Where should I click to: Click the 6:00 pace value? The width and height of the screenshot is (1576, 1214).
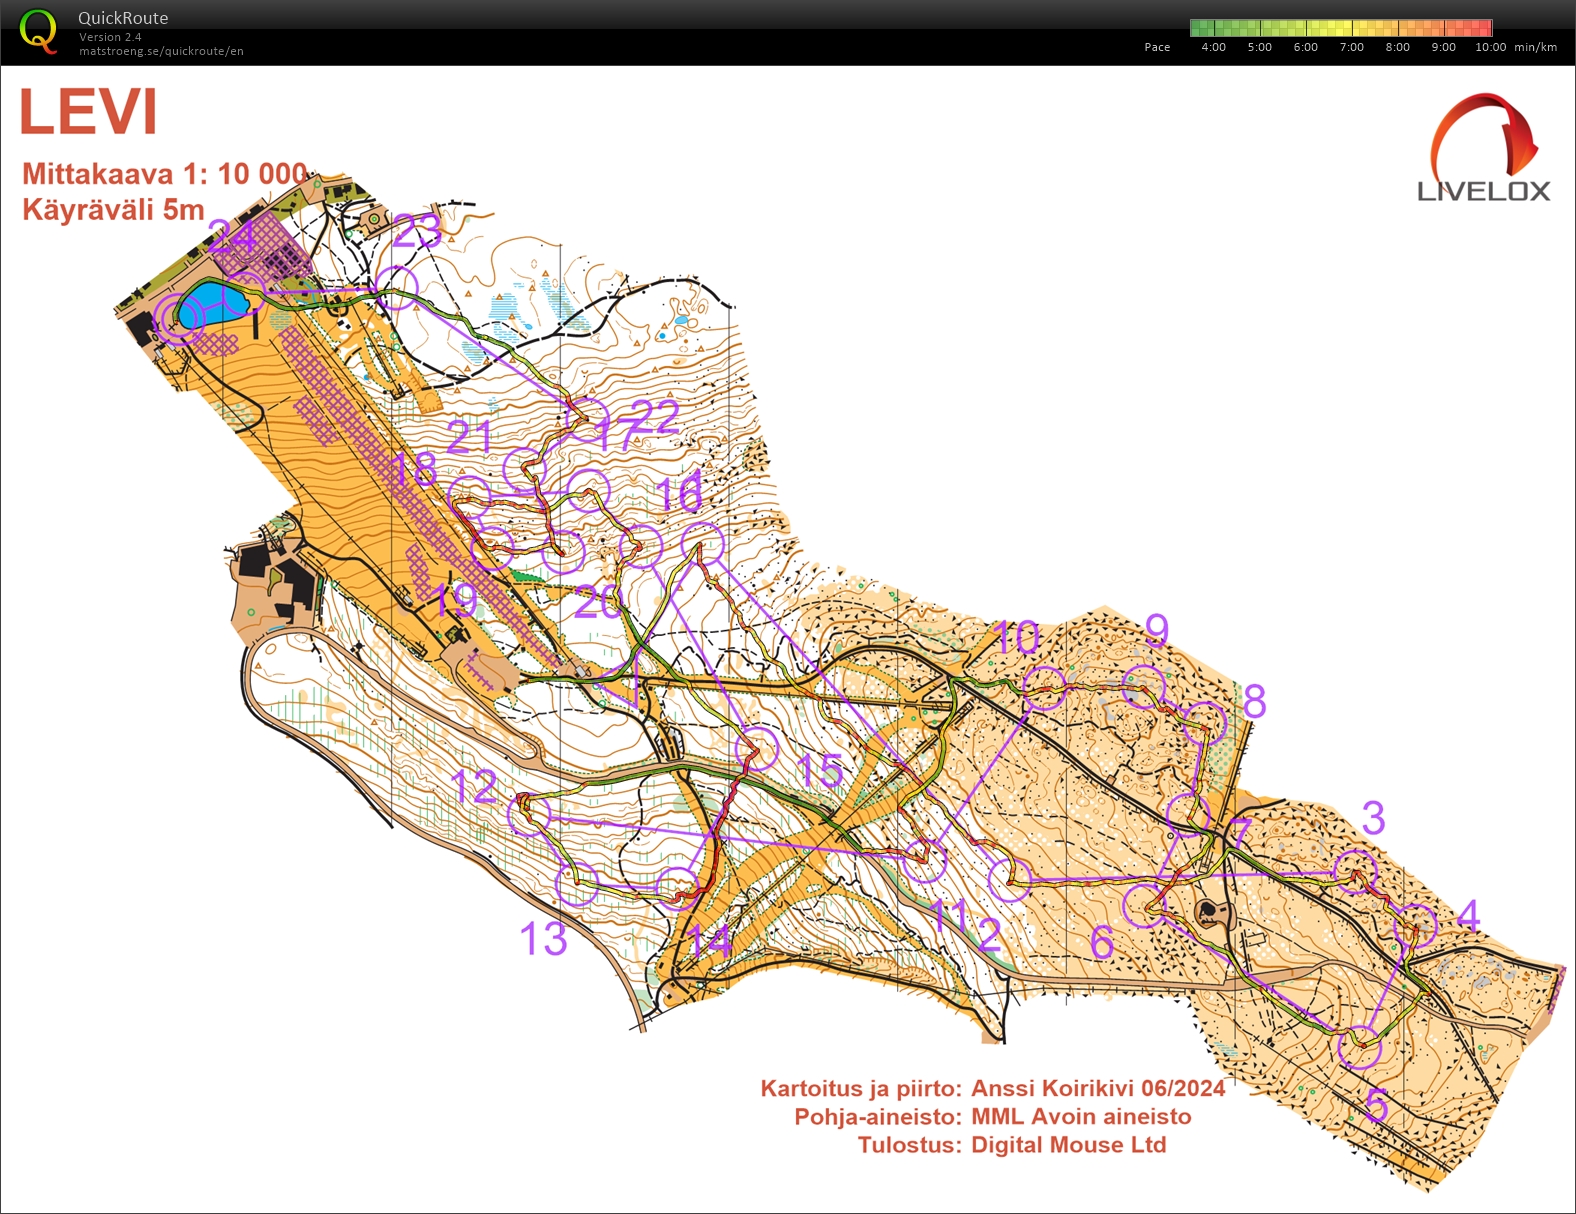[1305, 47]
